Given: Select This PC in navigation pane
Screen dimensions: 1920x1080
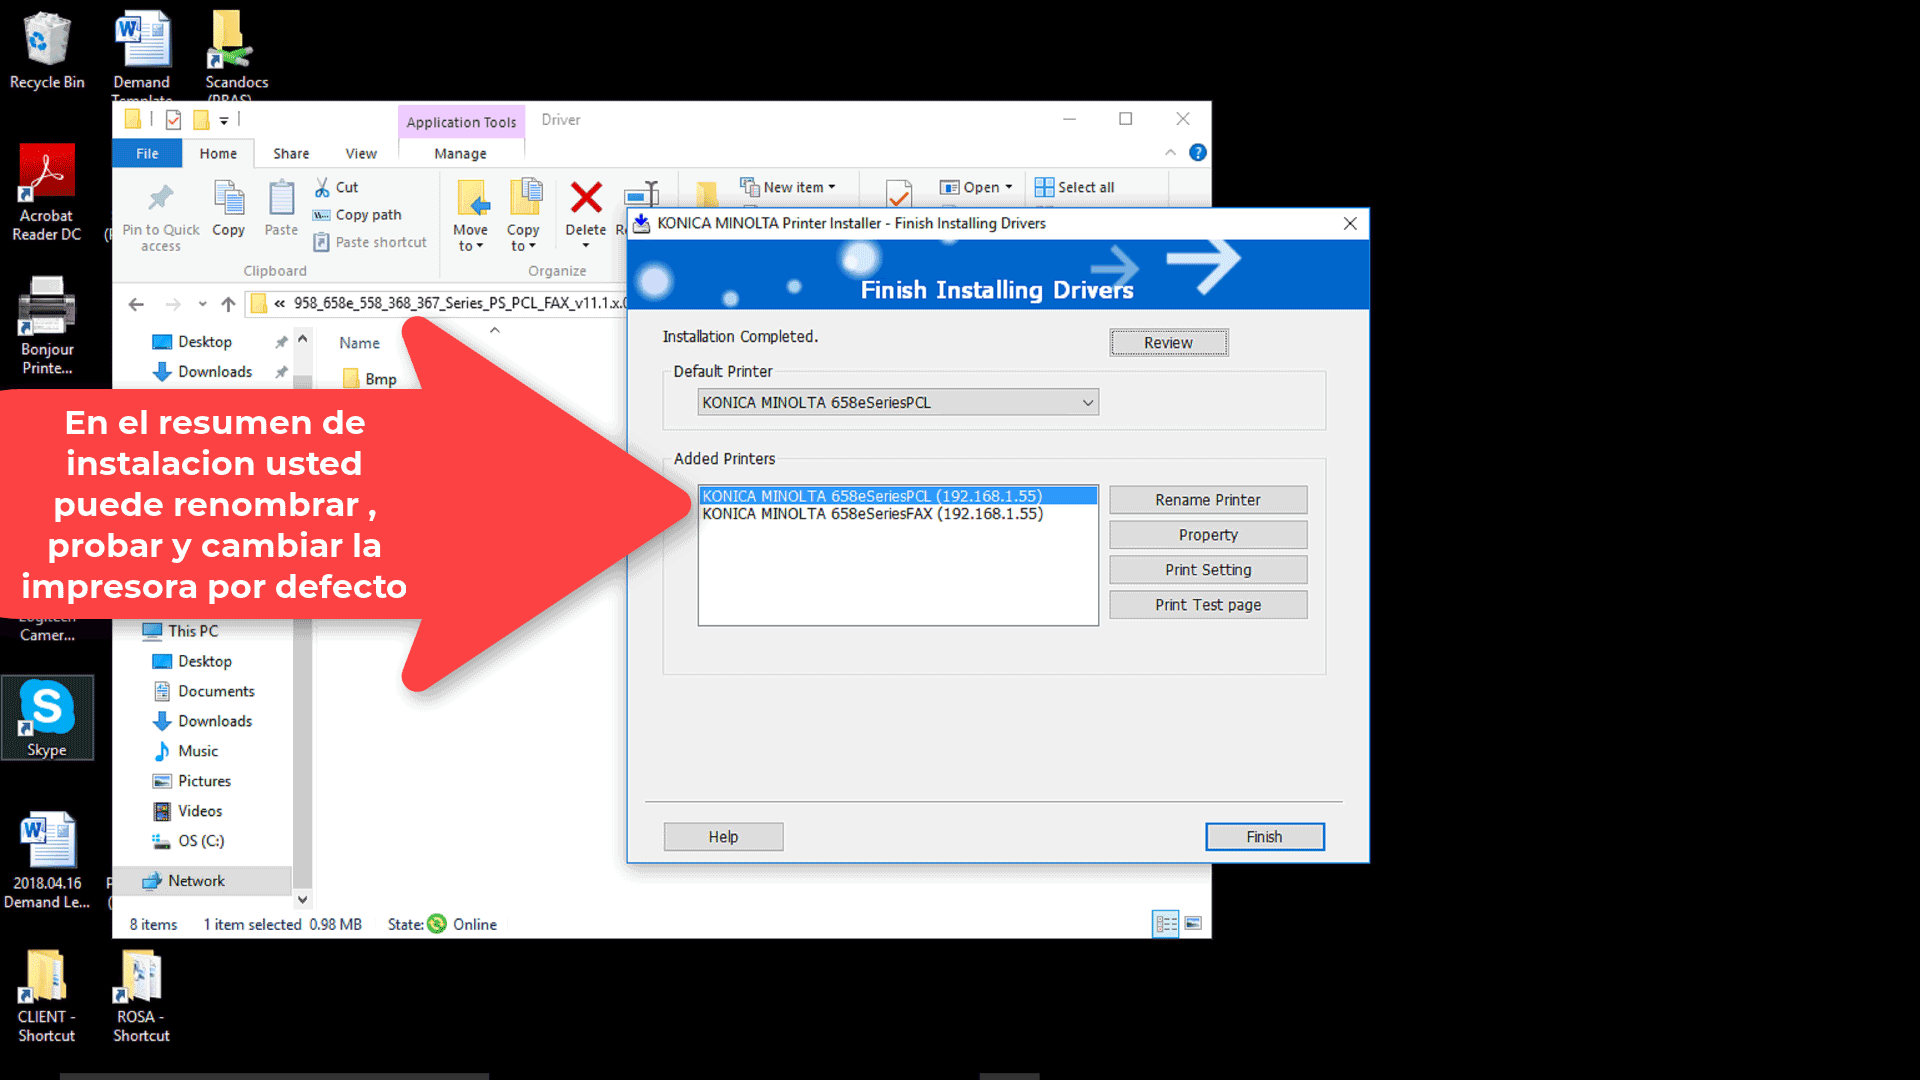Looking at the screenshot, I should (192, 631).
